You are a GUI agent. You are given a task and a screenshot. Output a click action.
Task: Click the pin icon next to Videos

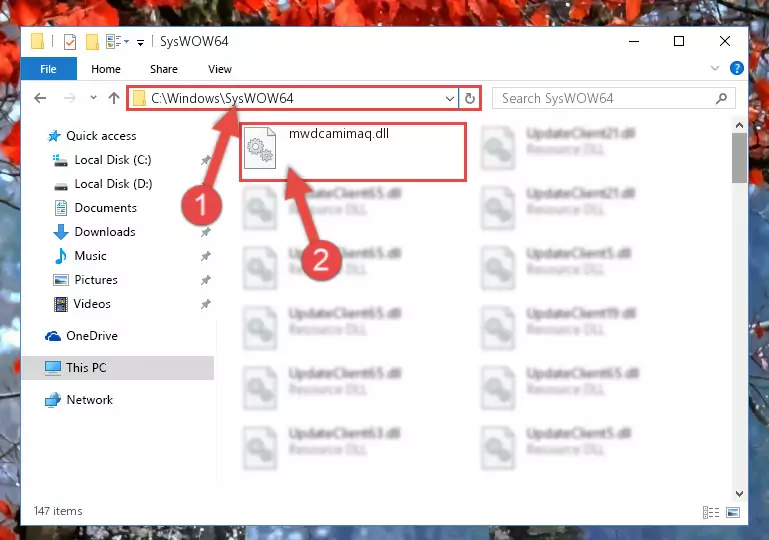205,304
